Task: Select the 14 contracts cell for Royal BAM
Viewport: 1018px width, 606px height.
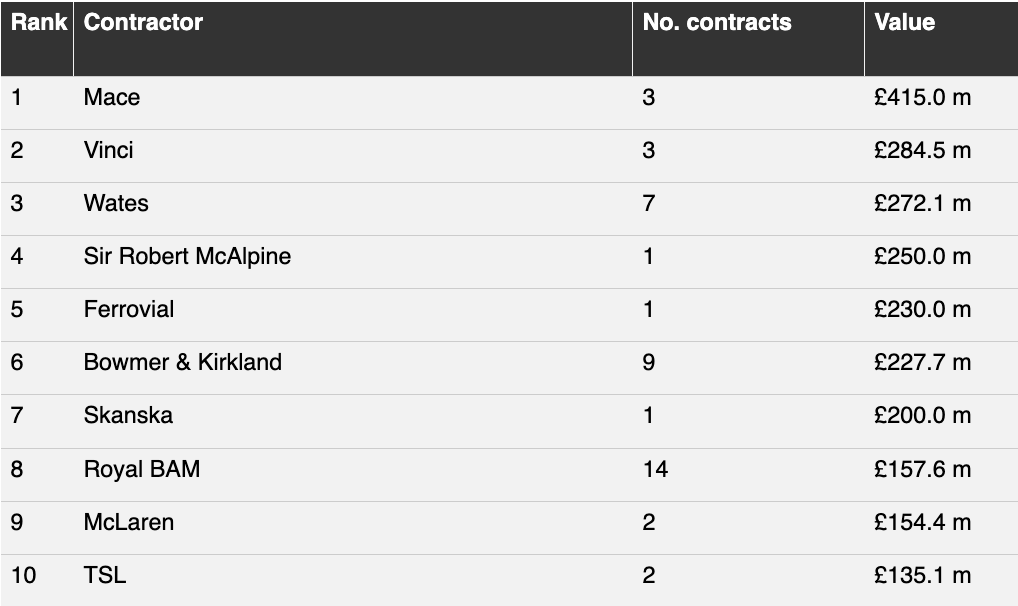Action: pos(655,470)
